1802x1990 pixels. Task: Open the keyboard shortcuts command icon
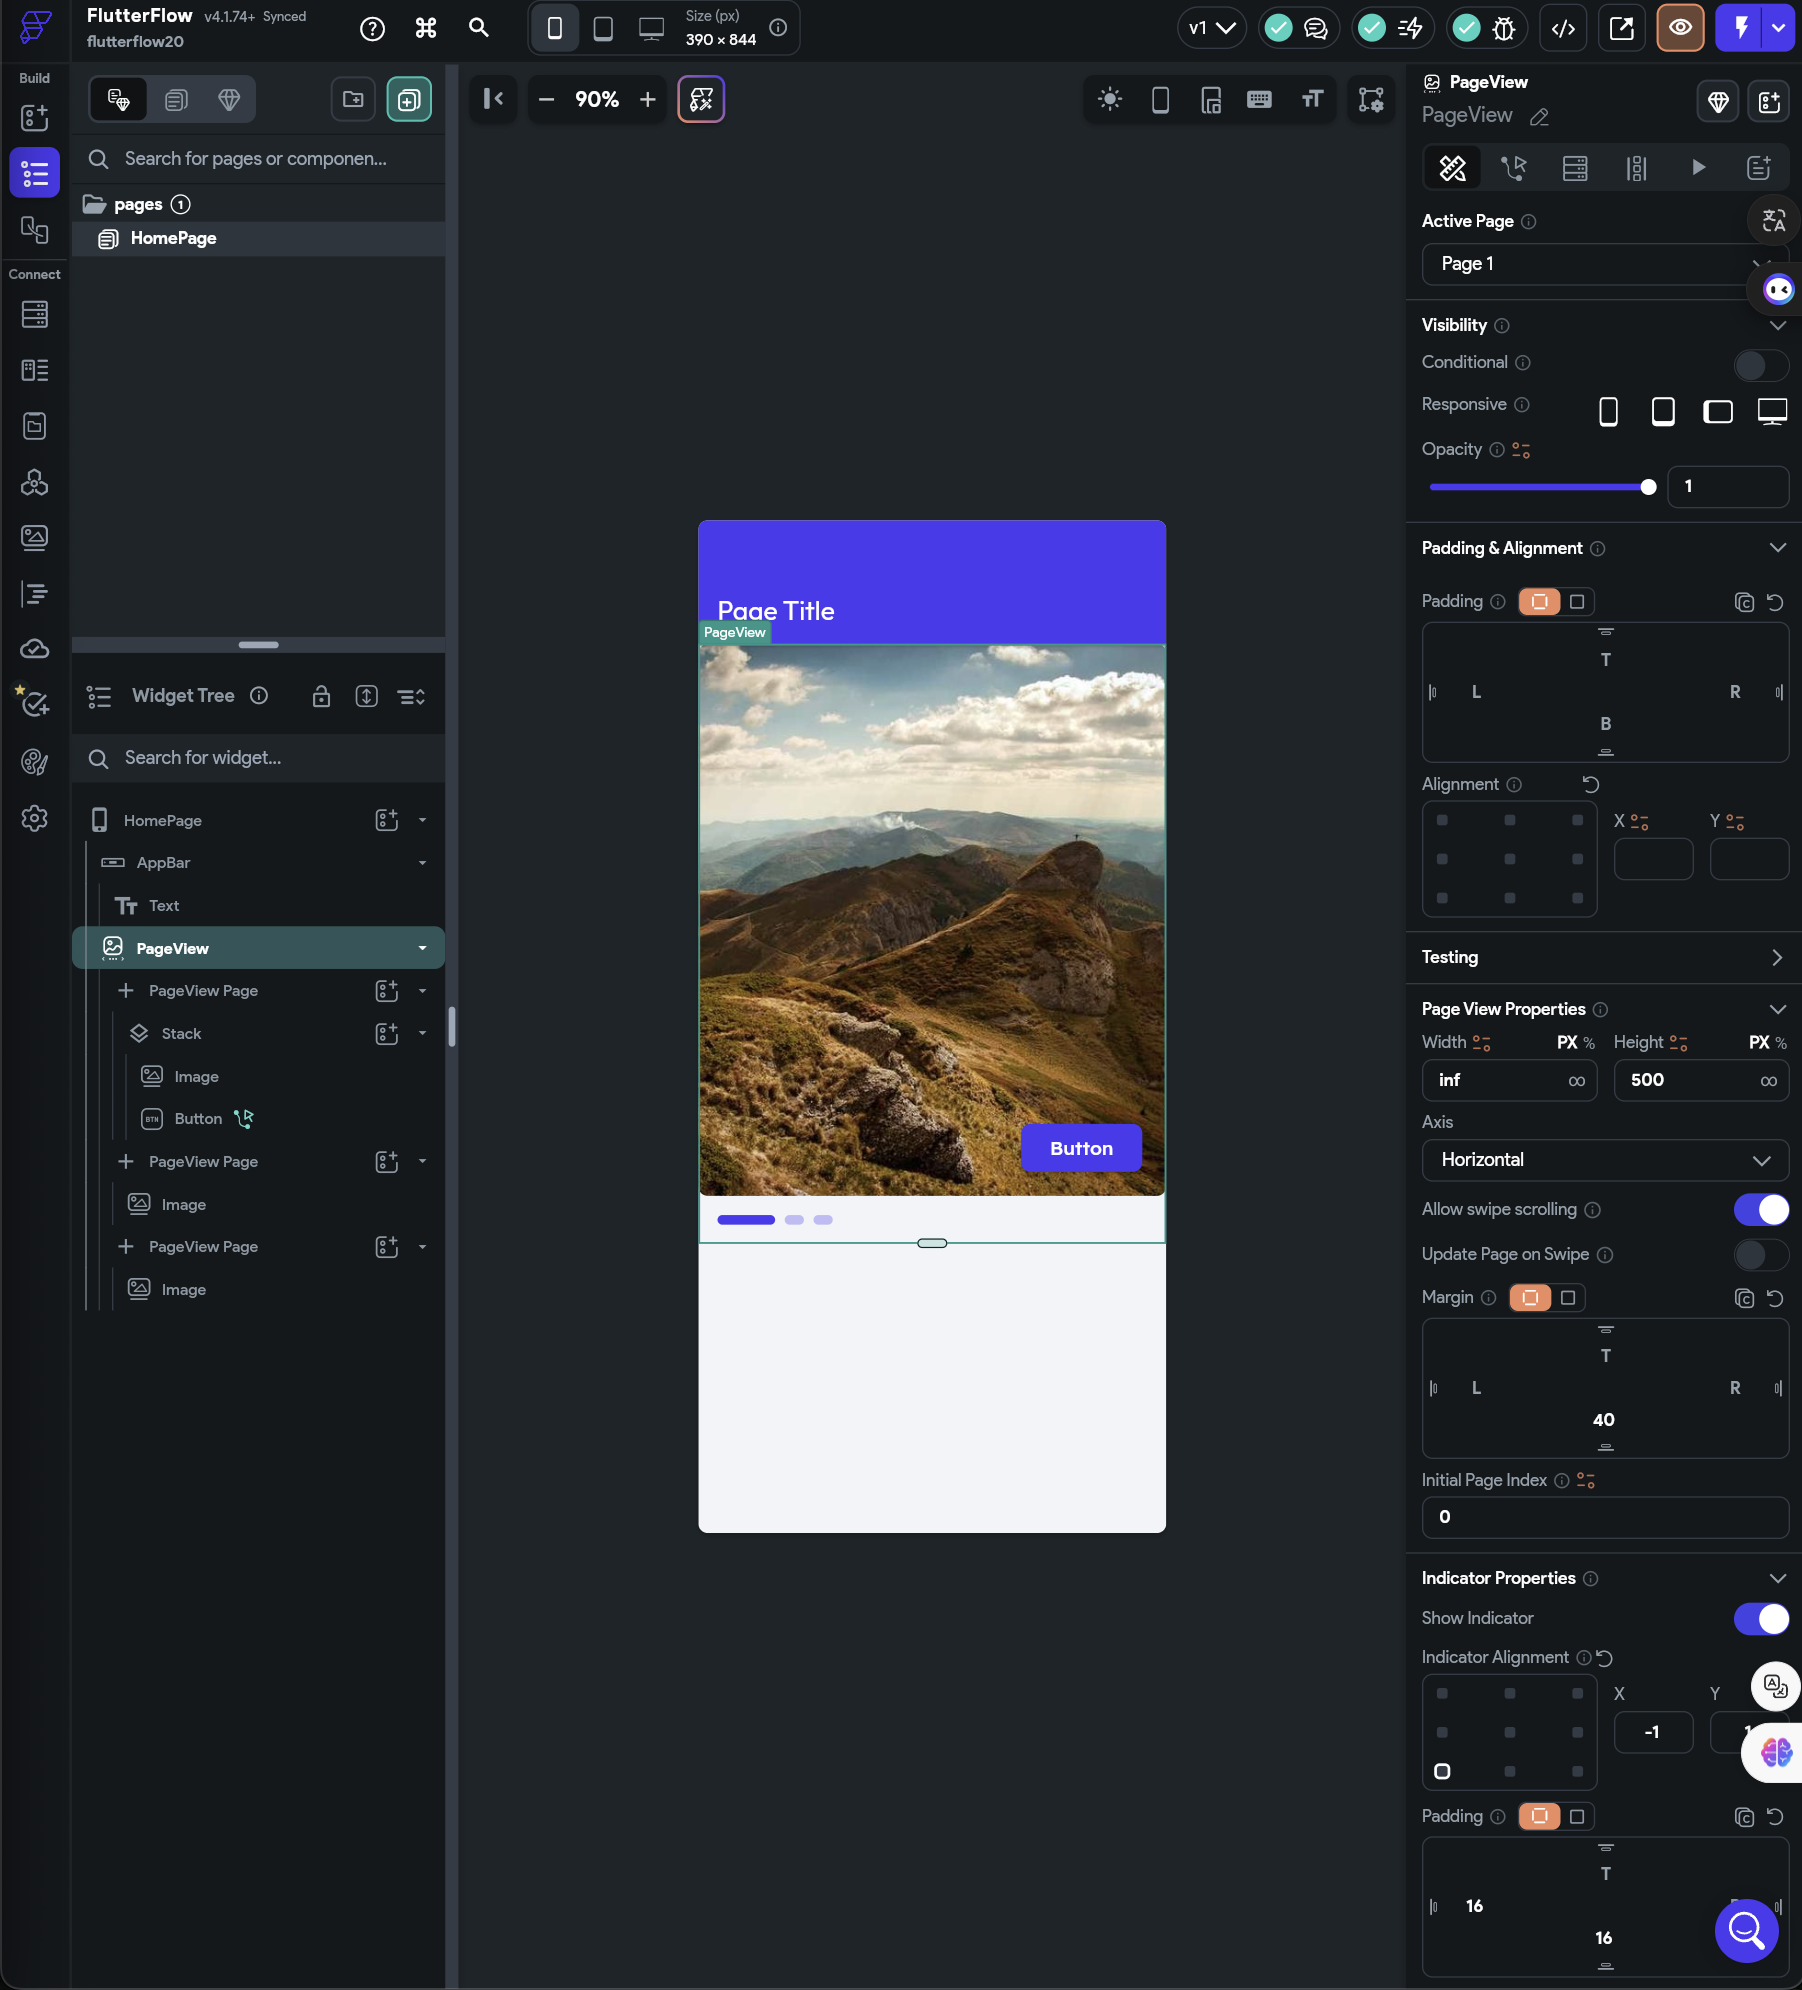coord(426,28)
